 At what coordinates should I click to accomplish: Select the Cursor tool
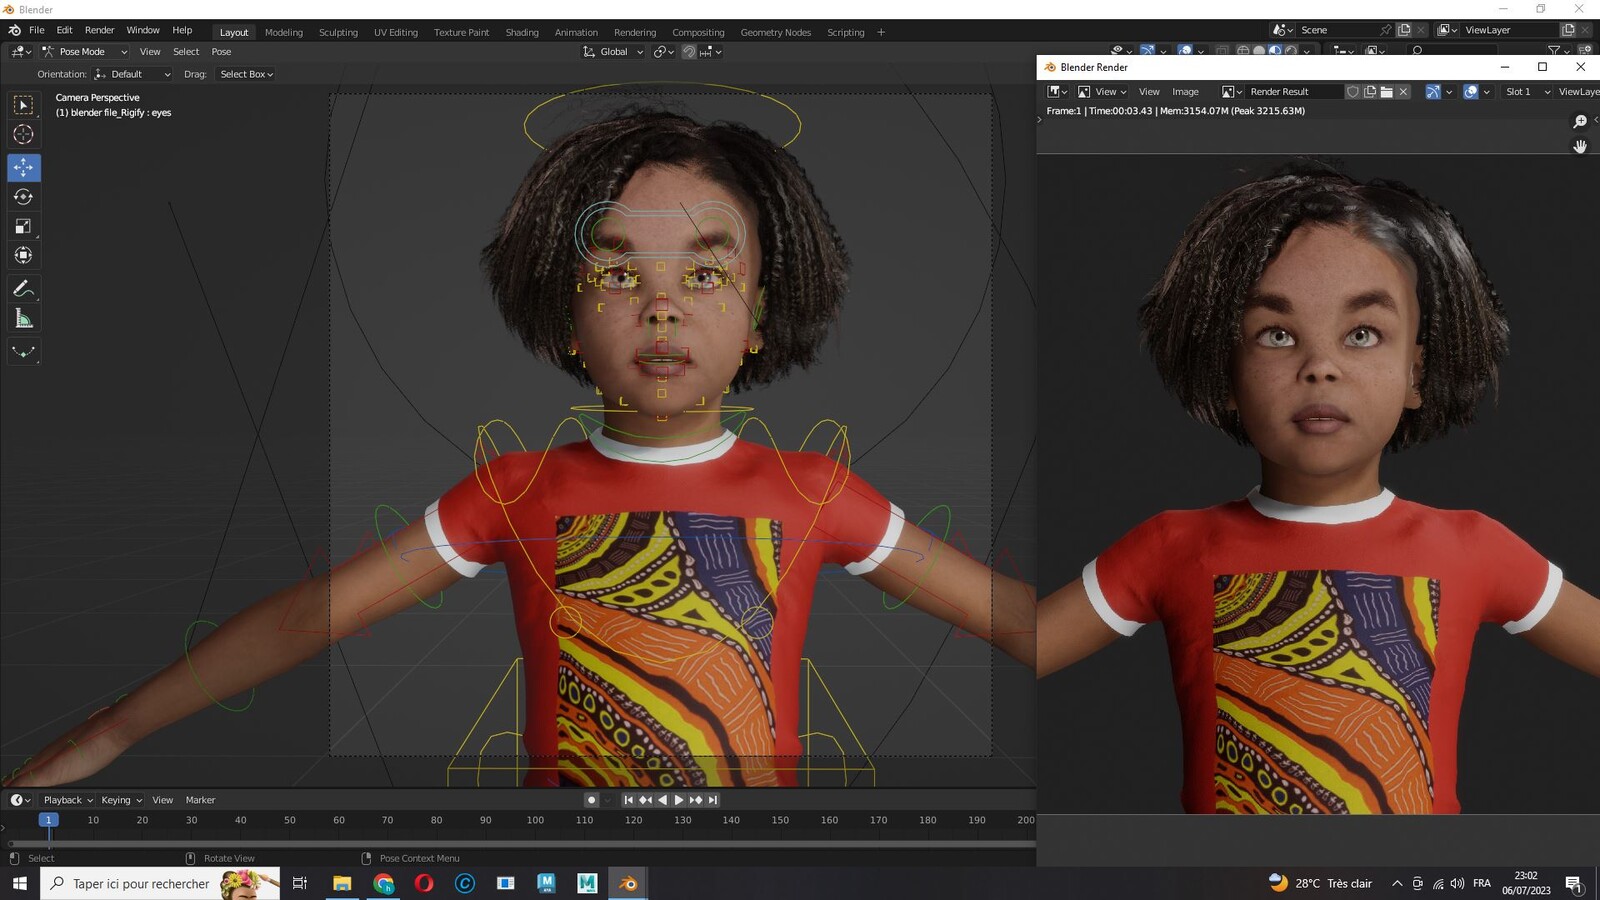click(24, 134)
